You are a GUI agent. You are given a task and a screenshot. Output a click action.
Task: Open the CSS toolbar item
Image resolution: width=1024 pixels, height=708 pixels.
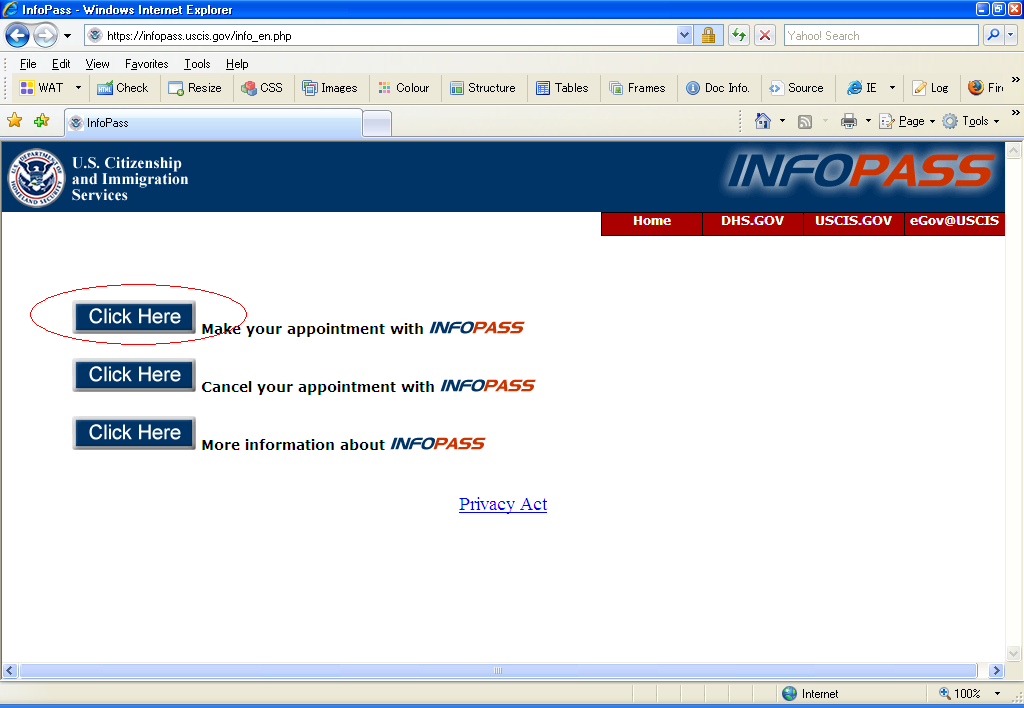(x=262, y=88)
